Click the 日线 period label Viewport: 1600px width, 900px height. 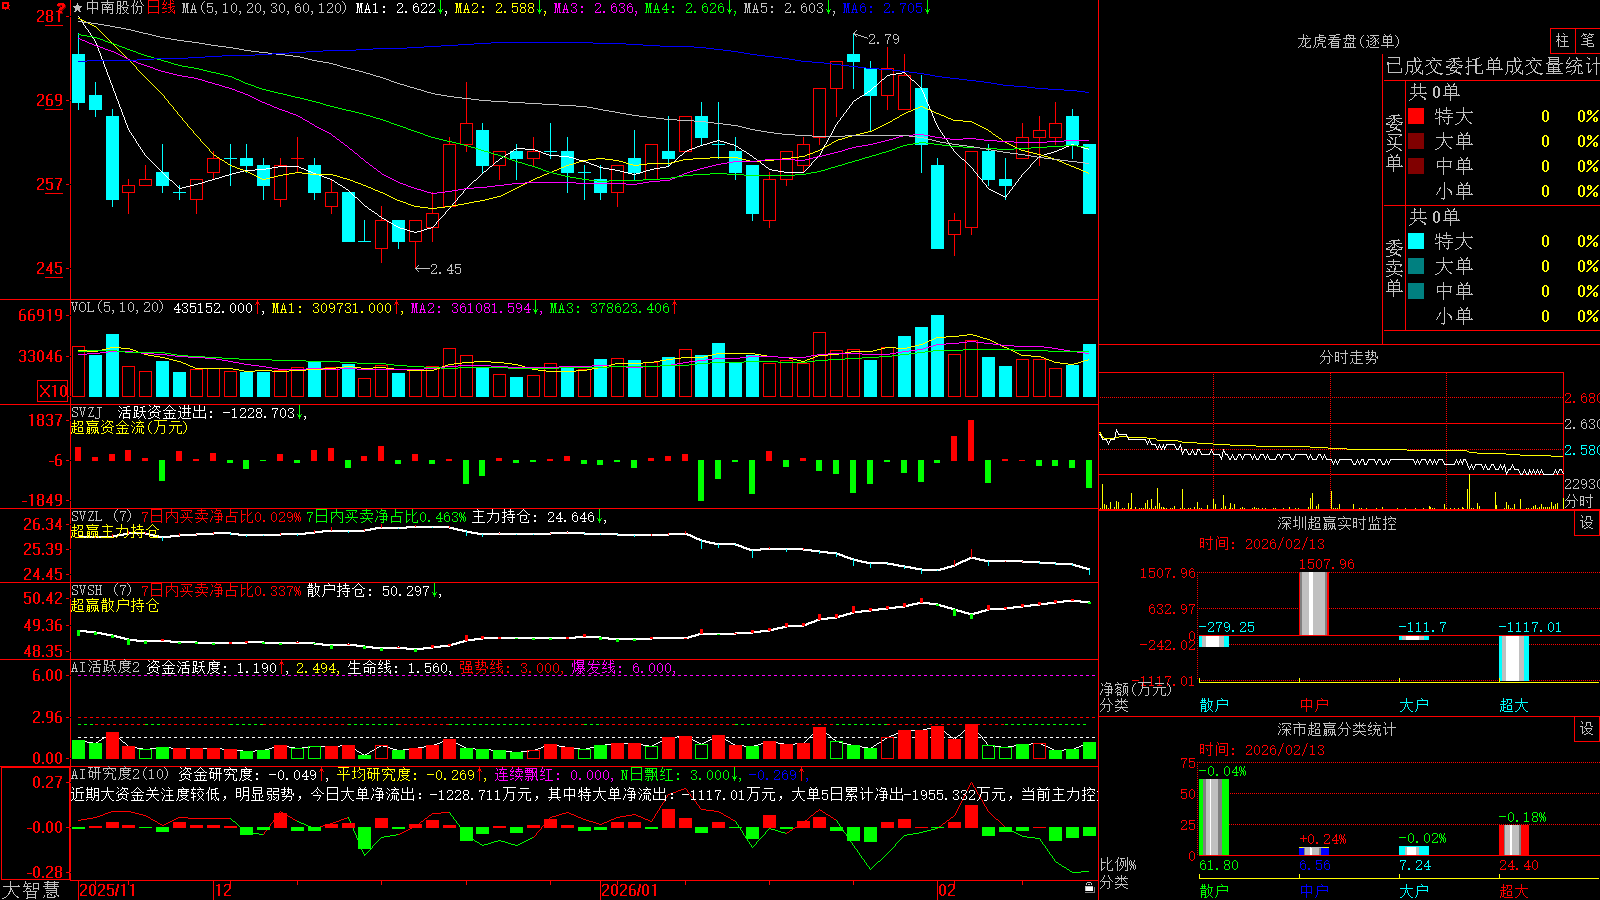[161, 8]
